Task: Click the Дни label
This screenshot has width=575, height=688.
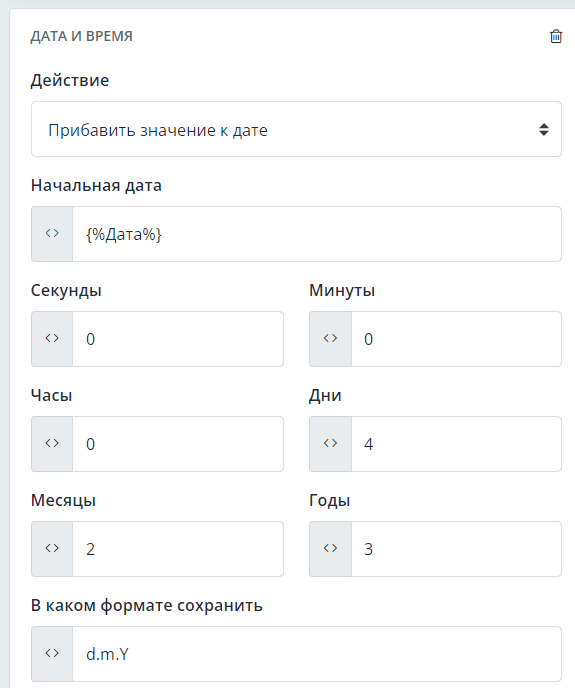Action: click(325, 395)
